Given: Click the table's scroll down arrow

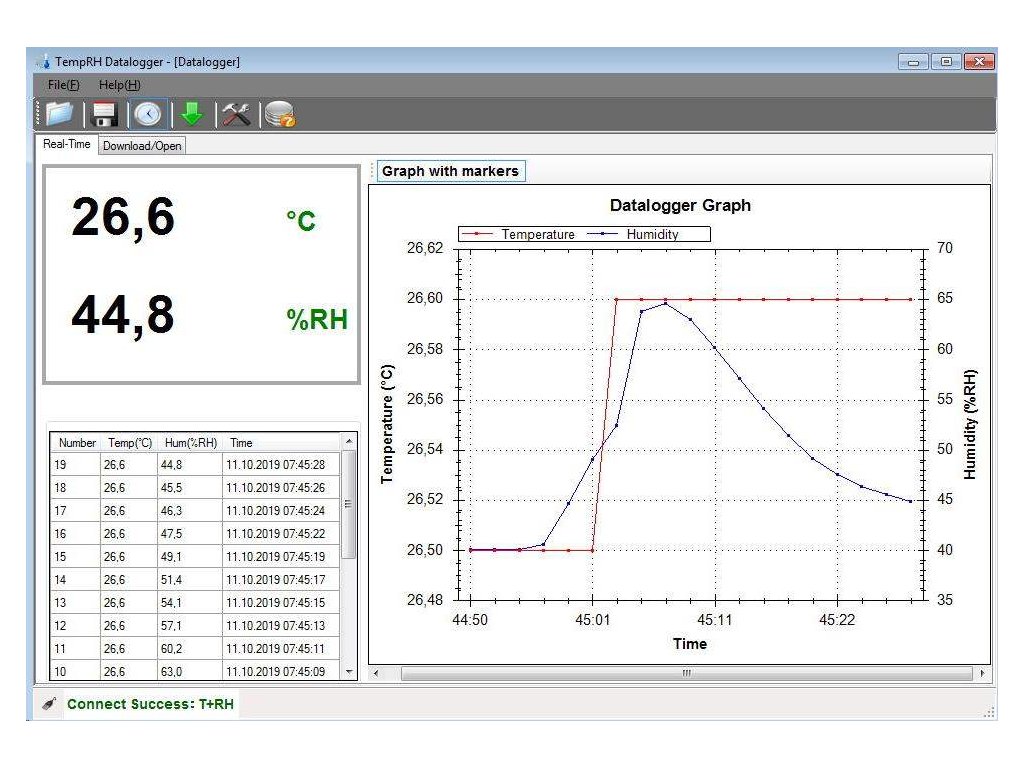Looking at the screenshot, I should point(348,673).
